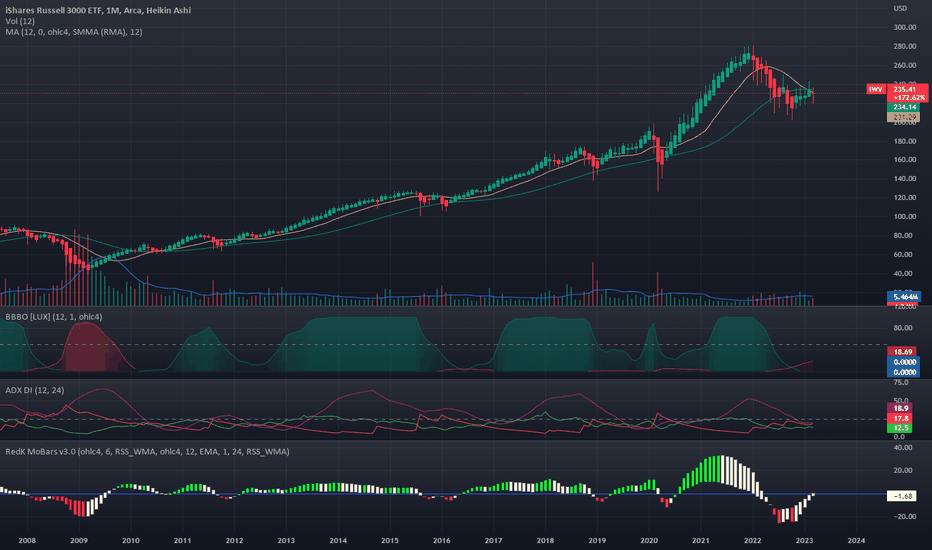932x550 pixels.
Task: Click the 2021 time axis label
Action: point(701,540)
